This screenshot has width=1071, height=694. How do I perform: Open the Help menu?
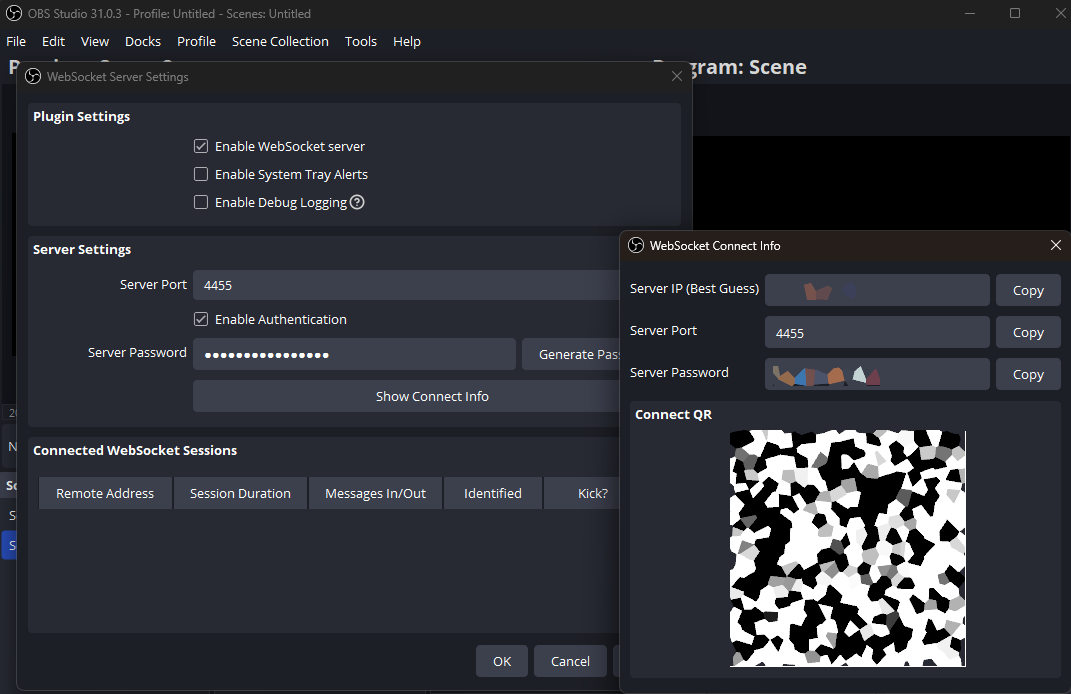click(406, 42)
